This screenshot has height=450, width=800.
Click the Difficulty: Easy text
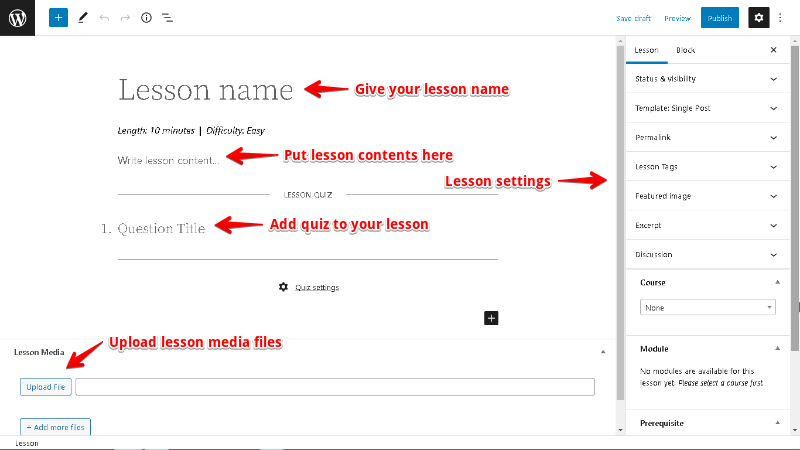pyautogui.click(x=235, y=131)
